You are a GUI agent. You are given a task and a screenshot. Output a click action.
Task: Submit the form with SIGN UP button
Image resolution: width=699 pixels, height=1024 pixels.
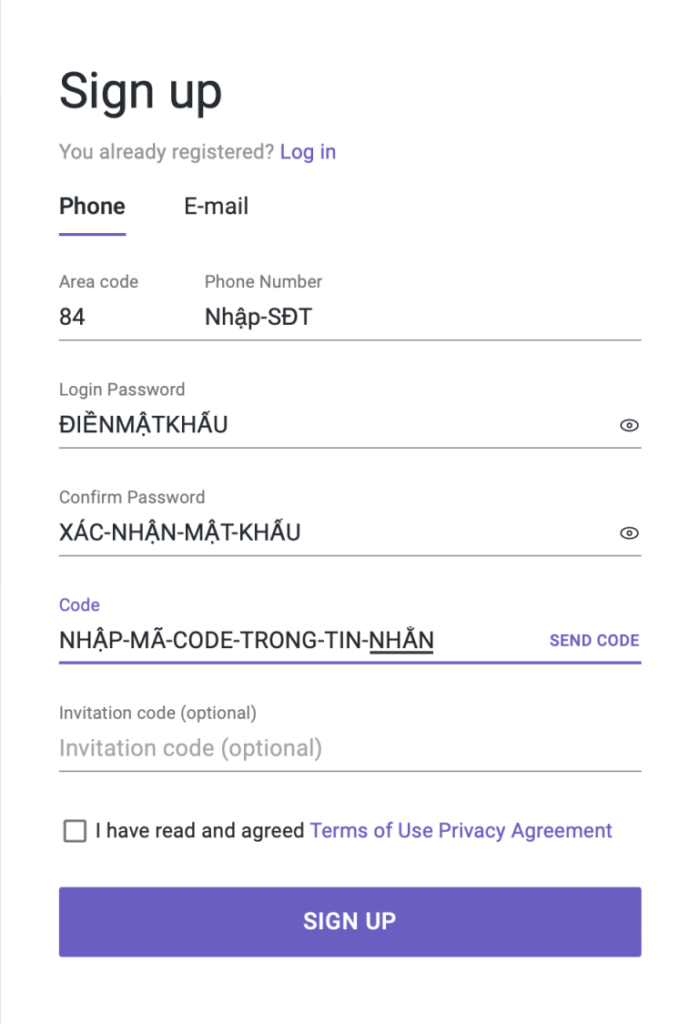[x=350, y=921]
